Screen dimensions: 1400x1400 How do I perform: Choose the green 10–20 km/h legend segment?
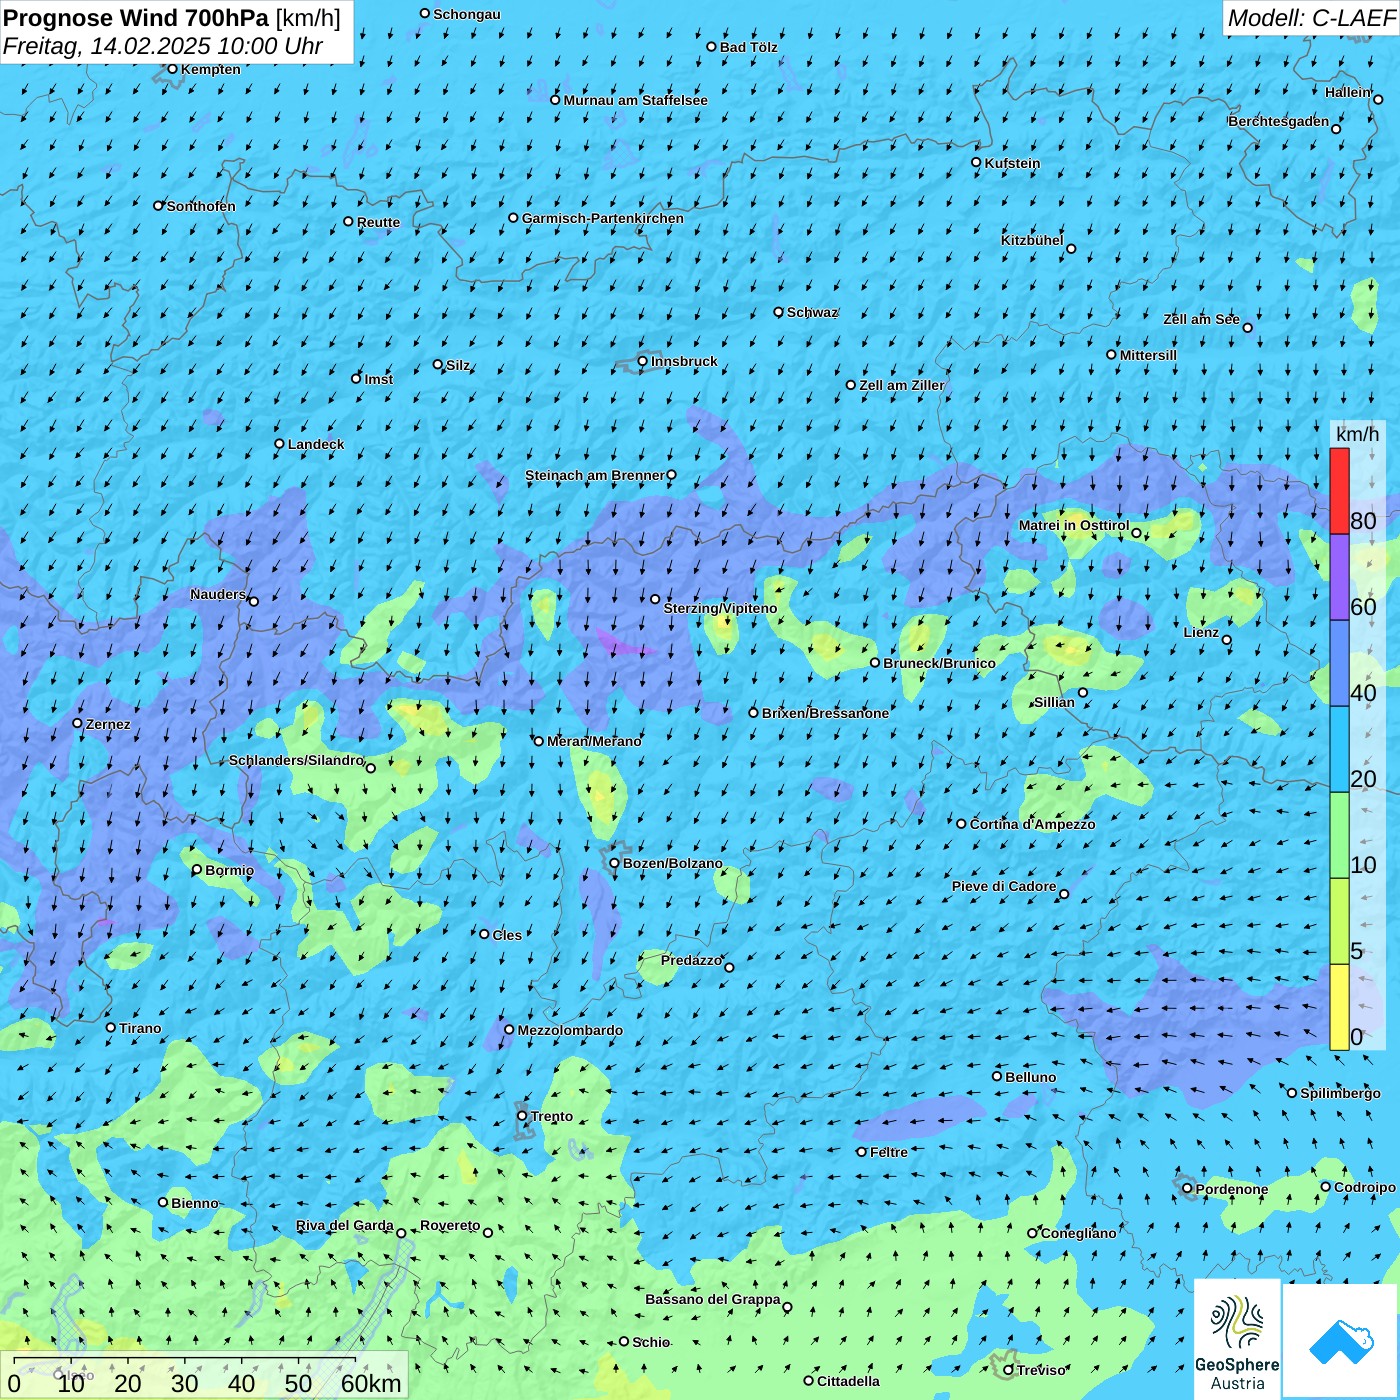tap(1339, 836)
